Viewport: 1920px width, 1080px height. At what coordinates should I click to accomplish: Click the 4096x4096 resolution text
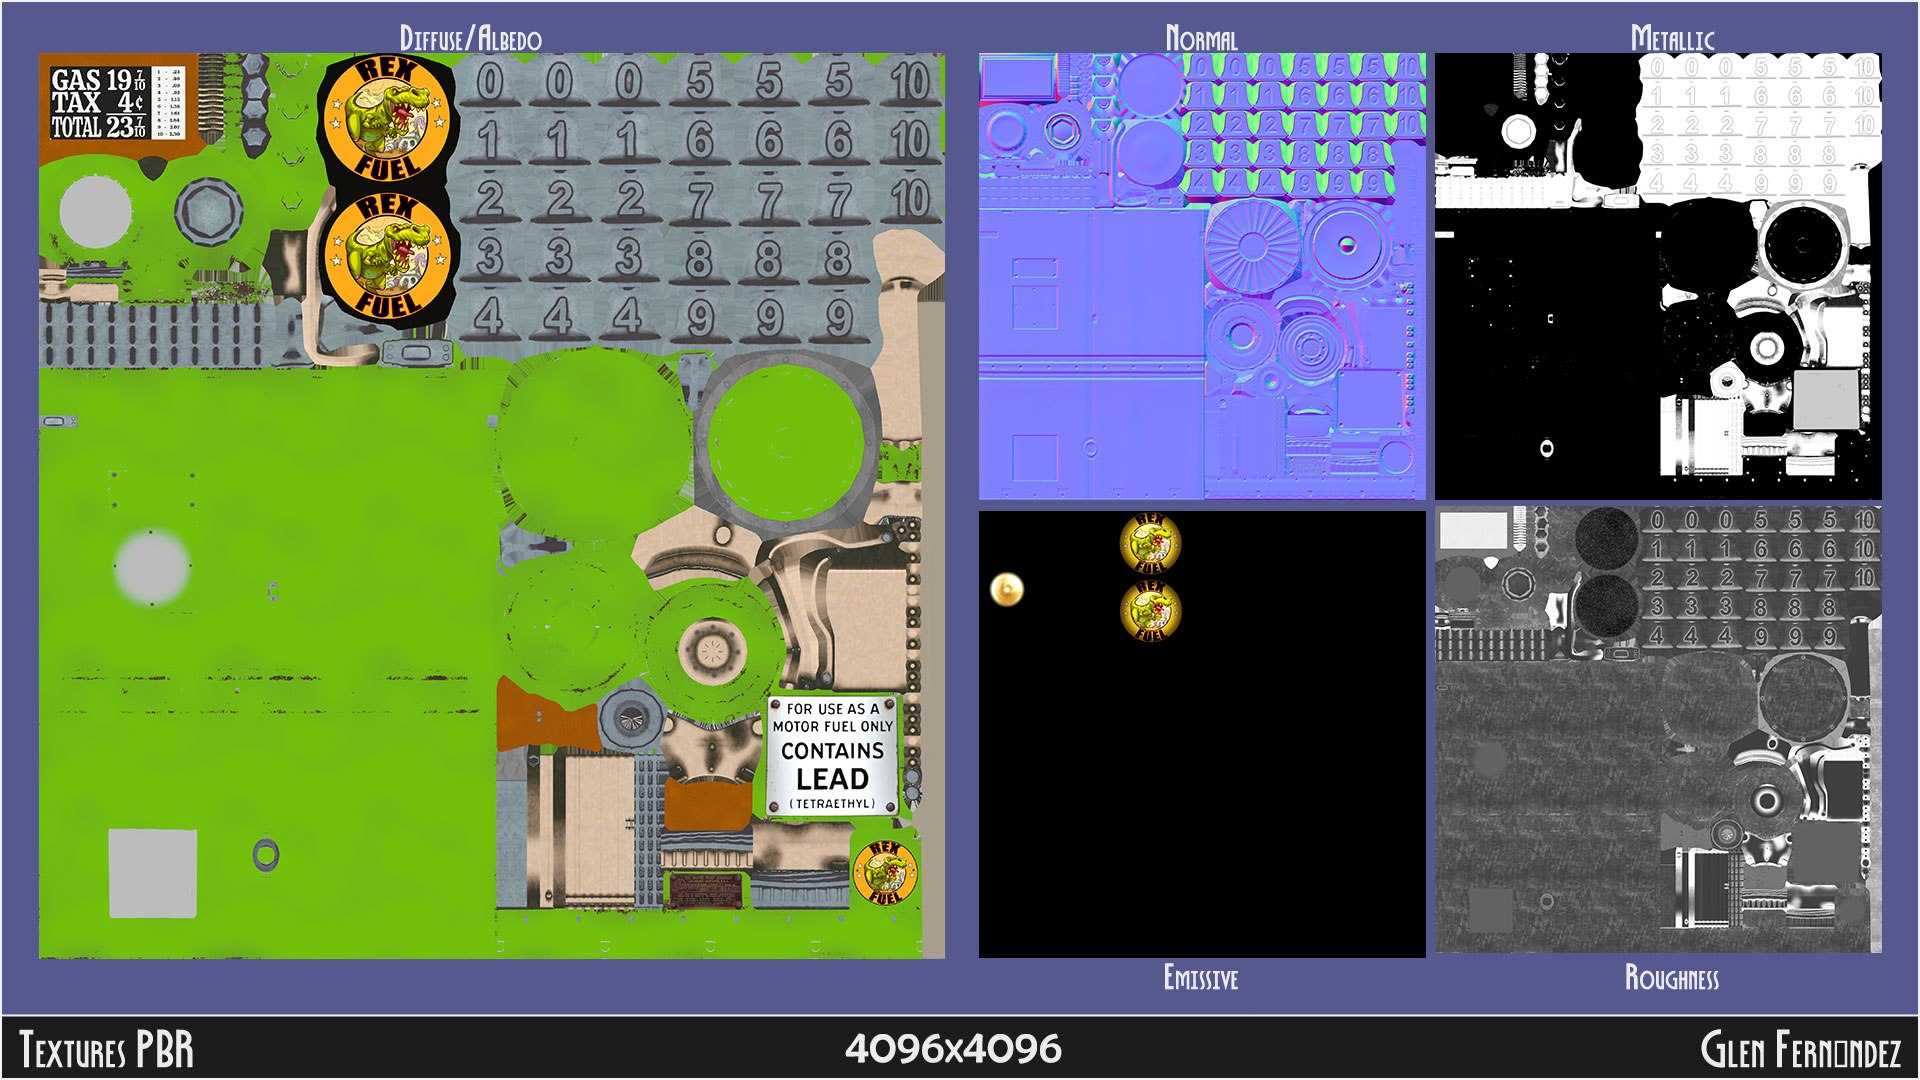click(x=953, y=1049)
